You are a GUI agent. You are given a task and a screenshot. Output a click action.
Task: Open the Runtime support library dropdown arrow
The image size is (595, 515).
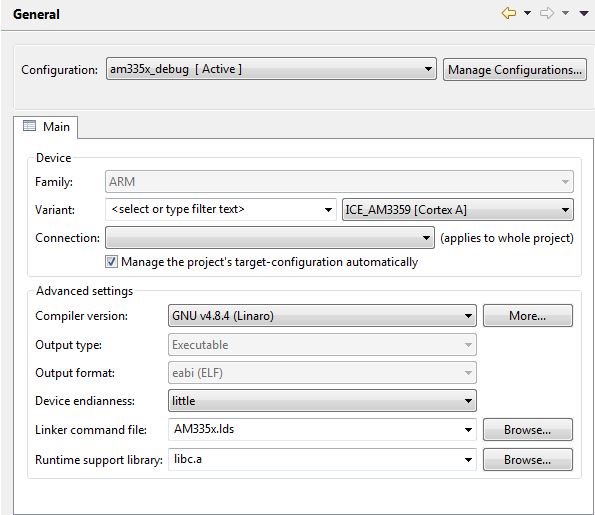(468, 460)
